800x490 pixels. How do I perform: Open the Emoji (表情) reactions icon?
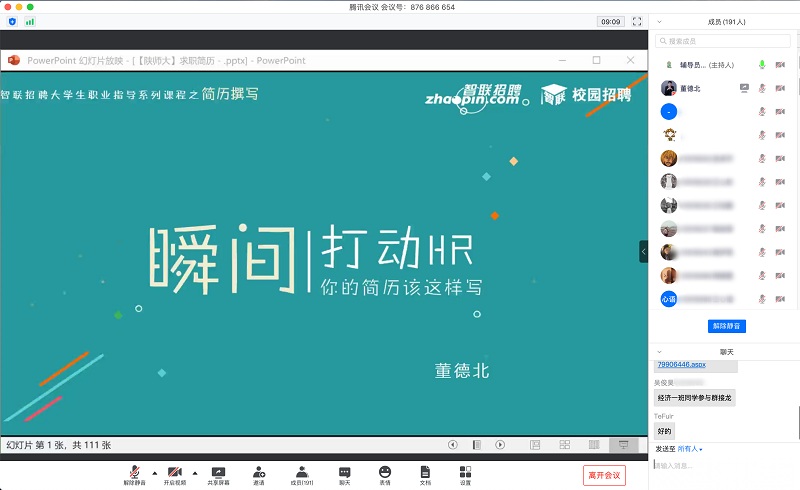385,471
